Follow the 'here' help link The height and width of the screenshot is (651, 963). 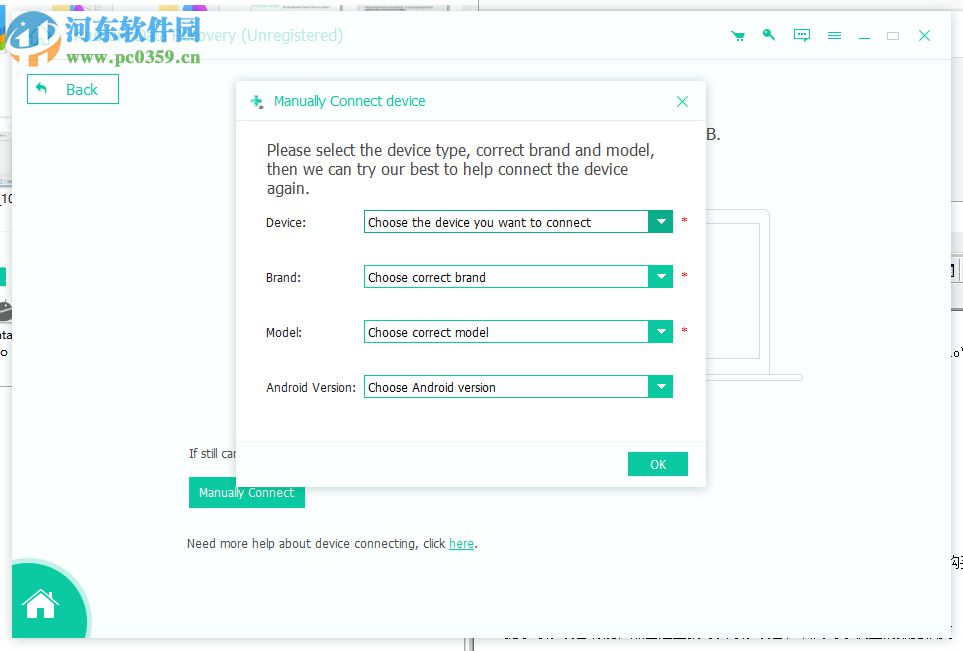click(x=461, y=543)
